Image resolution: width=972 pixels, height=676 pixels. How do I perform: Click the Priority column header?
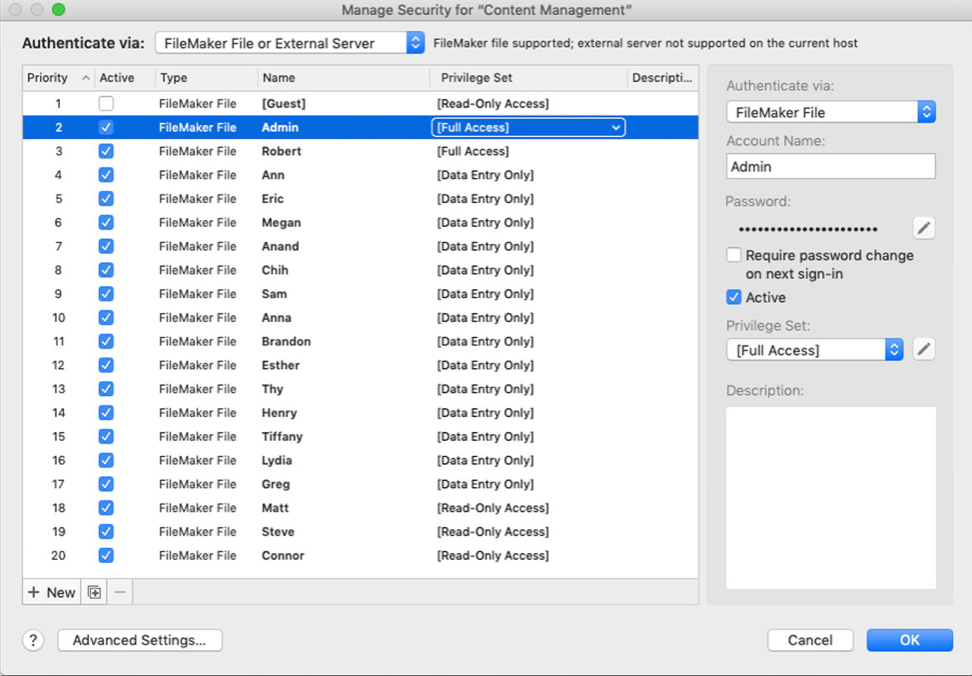pos(47,78)
